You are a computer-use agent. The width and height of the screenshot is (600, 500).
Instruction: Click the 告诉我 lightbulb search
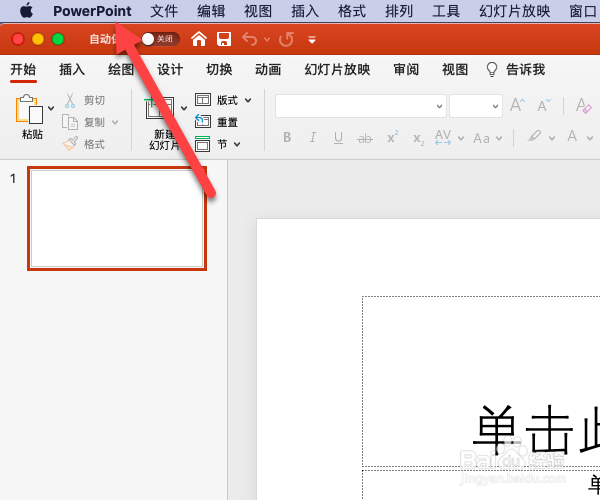[x=515, y=70]
